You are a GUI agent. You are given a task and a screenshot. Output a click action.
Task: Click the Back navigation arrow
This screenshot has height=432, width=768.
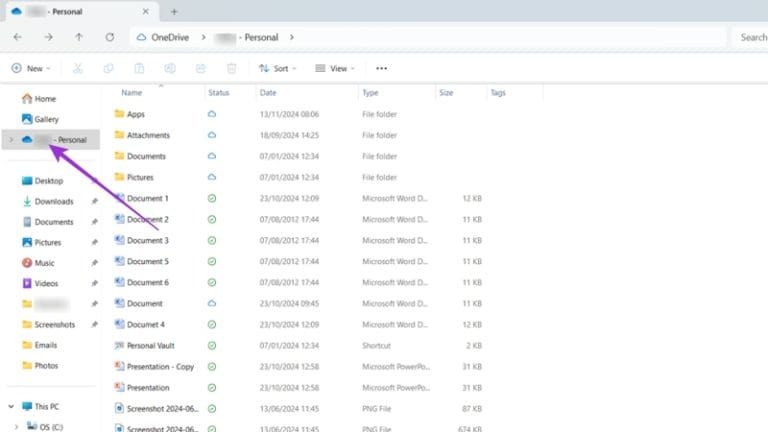pyautogui.click(x=18, y=37)
